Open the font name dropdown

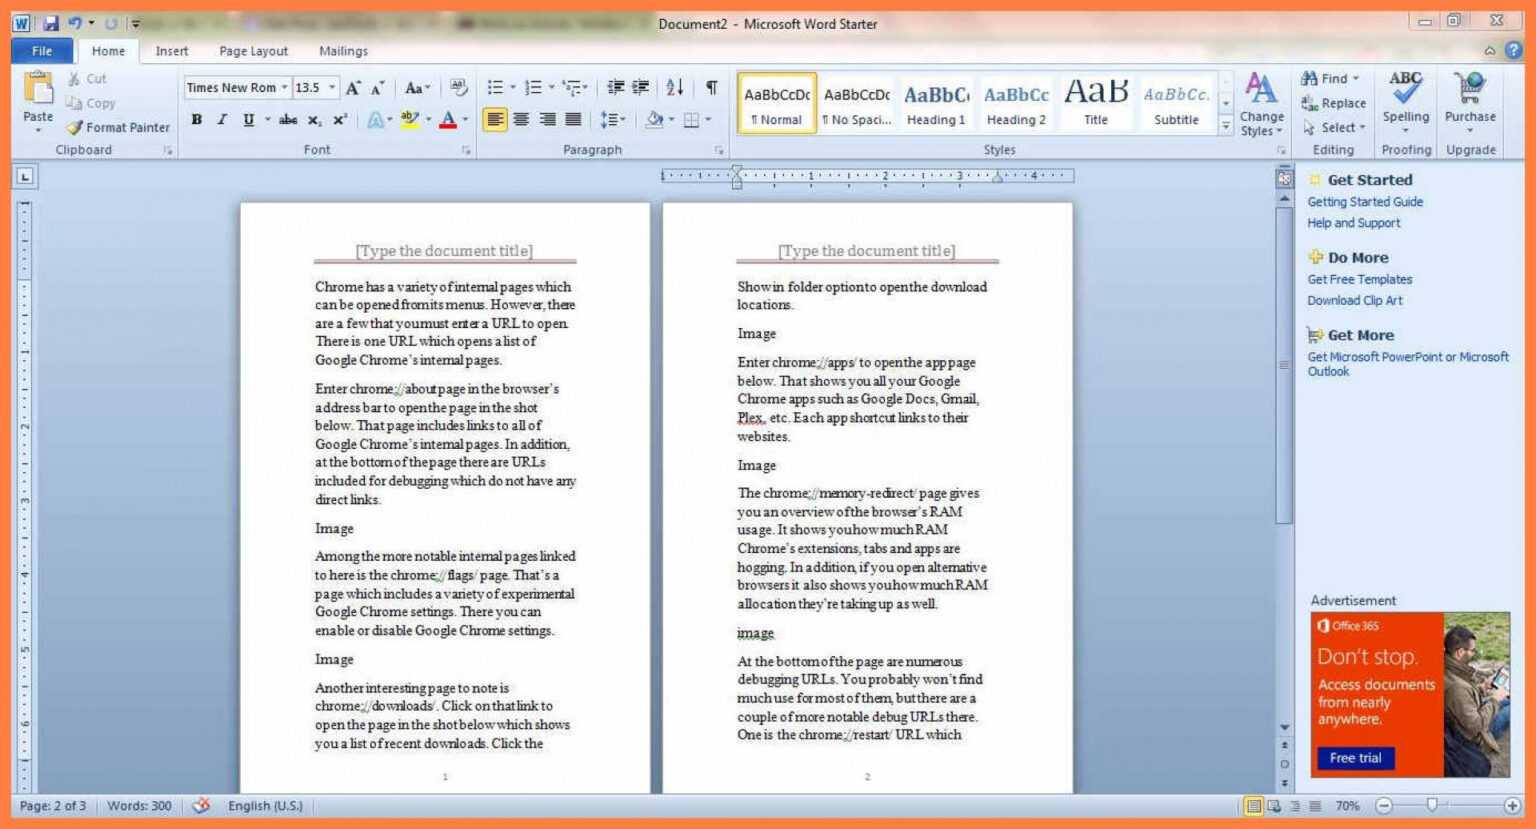pyautogui.click(x=286, y=87)
